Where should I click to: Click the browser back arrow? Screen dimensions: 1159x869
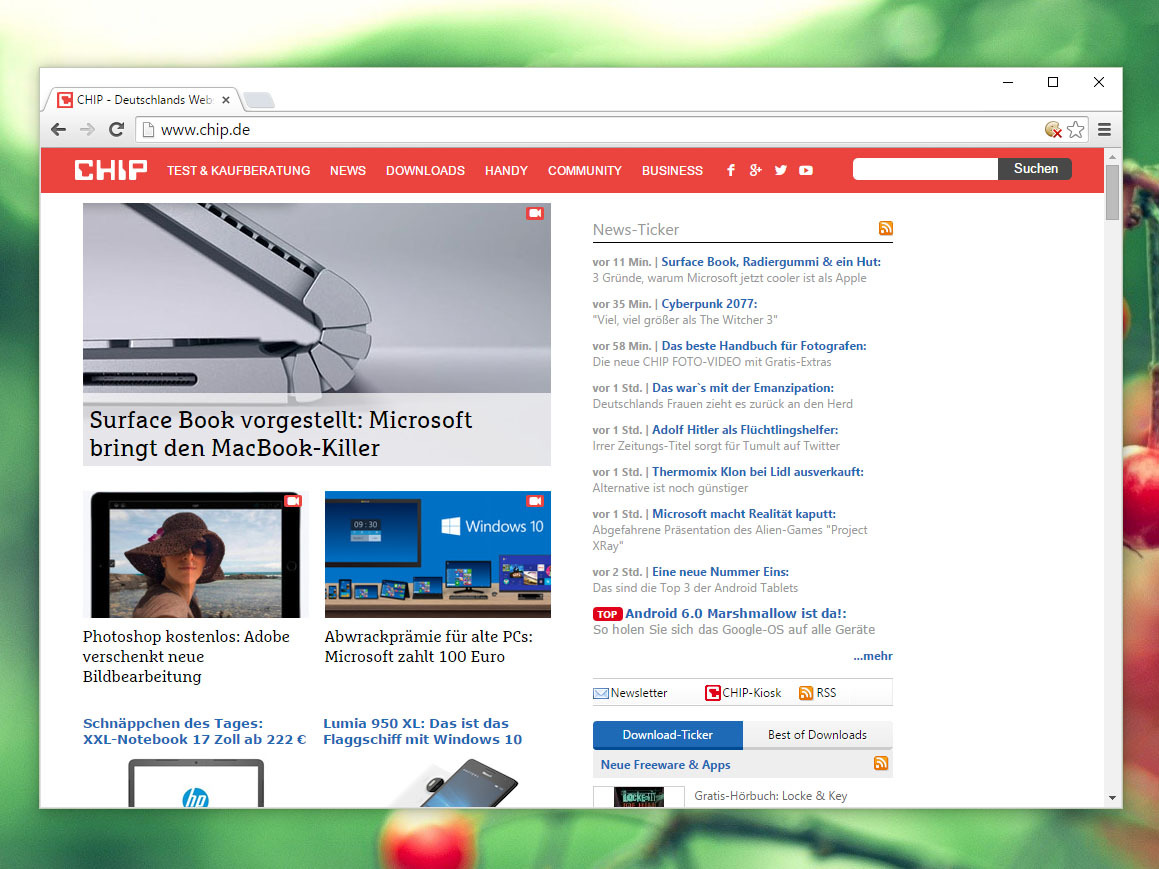[58, 130]
